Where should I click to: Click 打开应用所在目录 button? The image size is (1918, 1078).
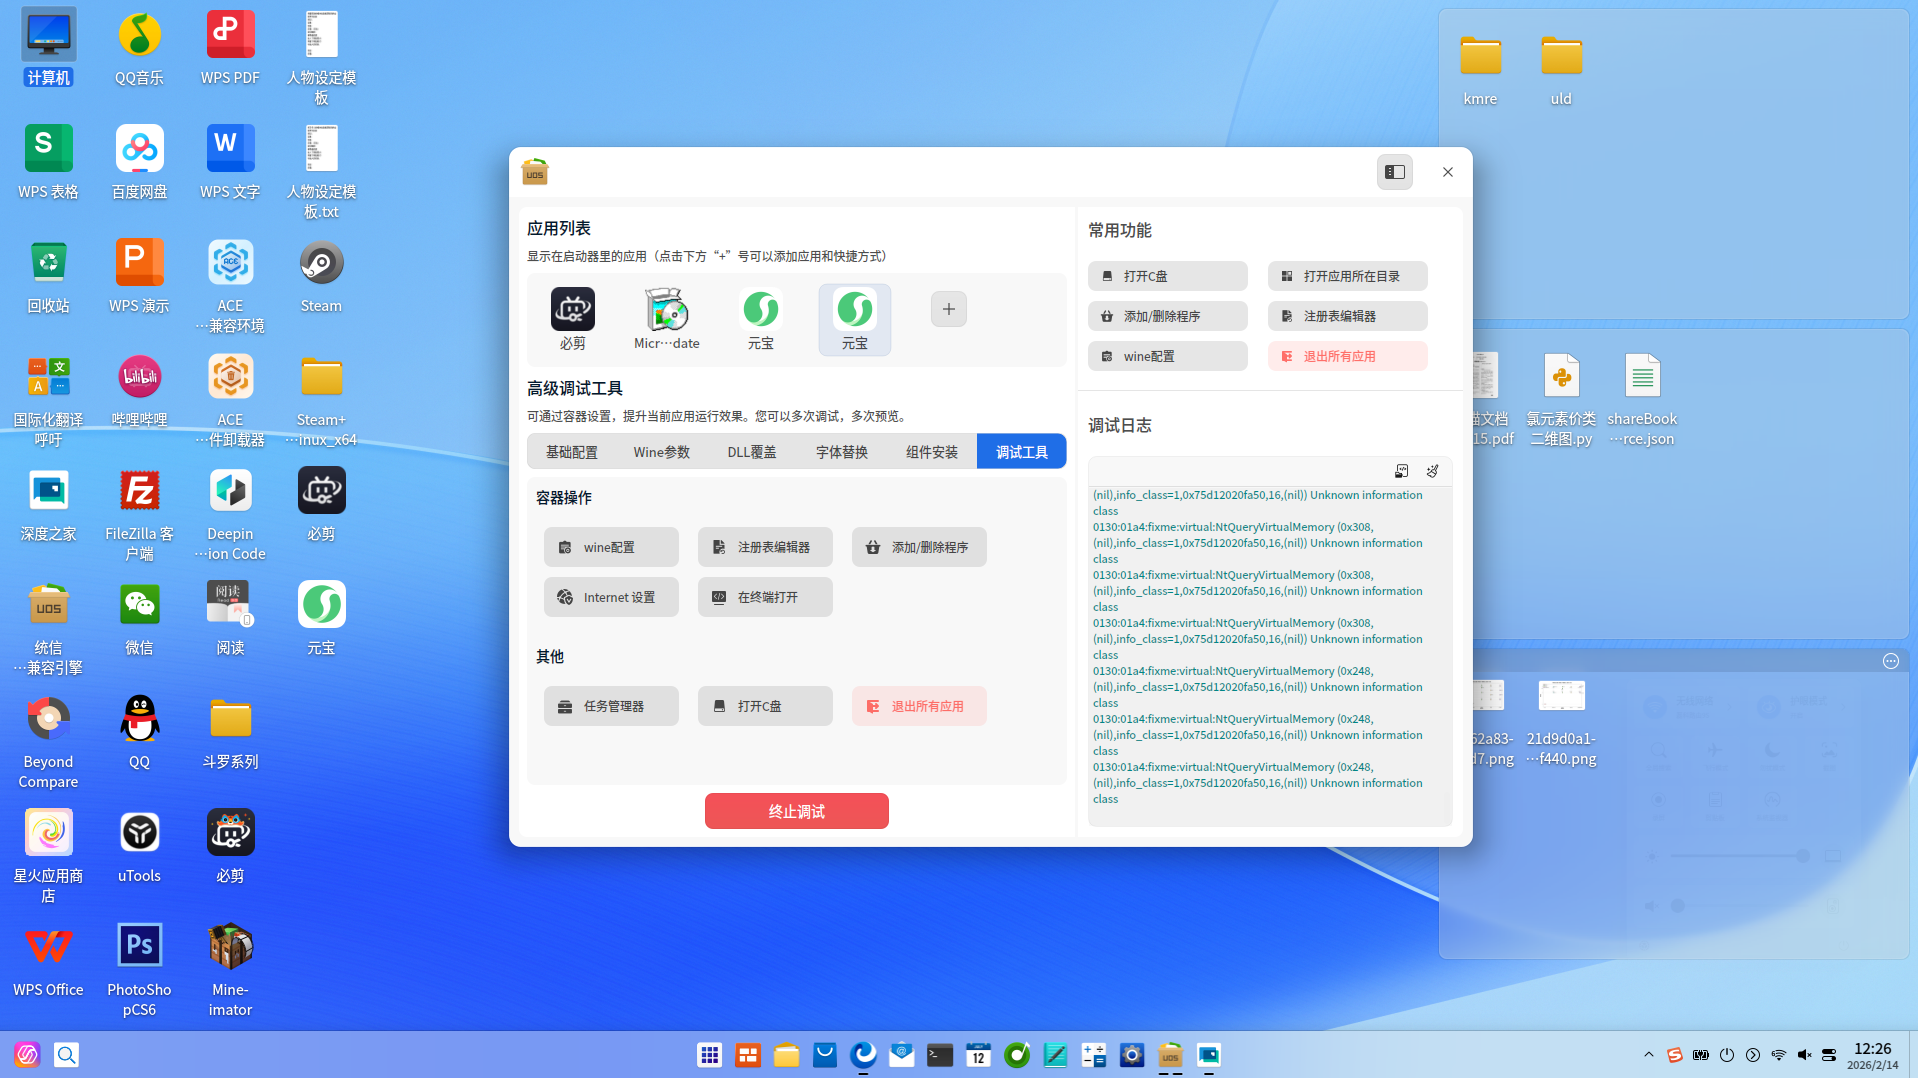tap(1348, 276)
